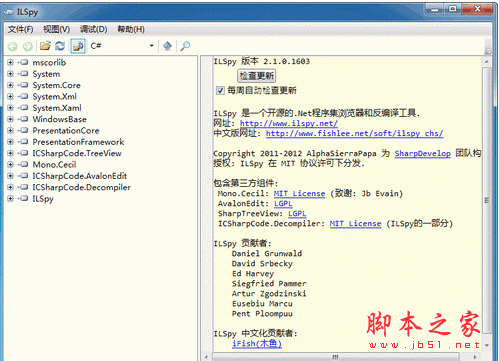Click the ILSpy title bar app icon
Image resolution: width=499 pixels, height=361 pixels.
click(9, 13)
